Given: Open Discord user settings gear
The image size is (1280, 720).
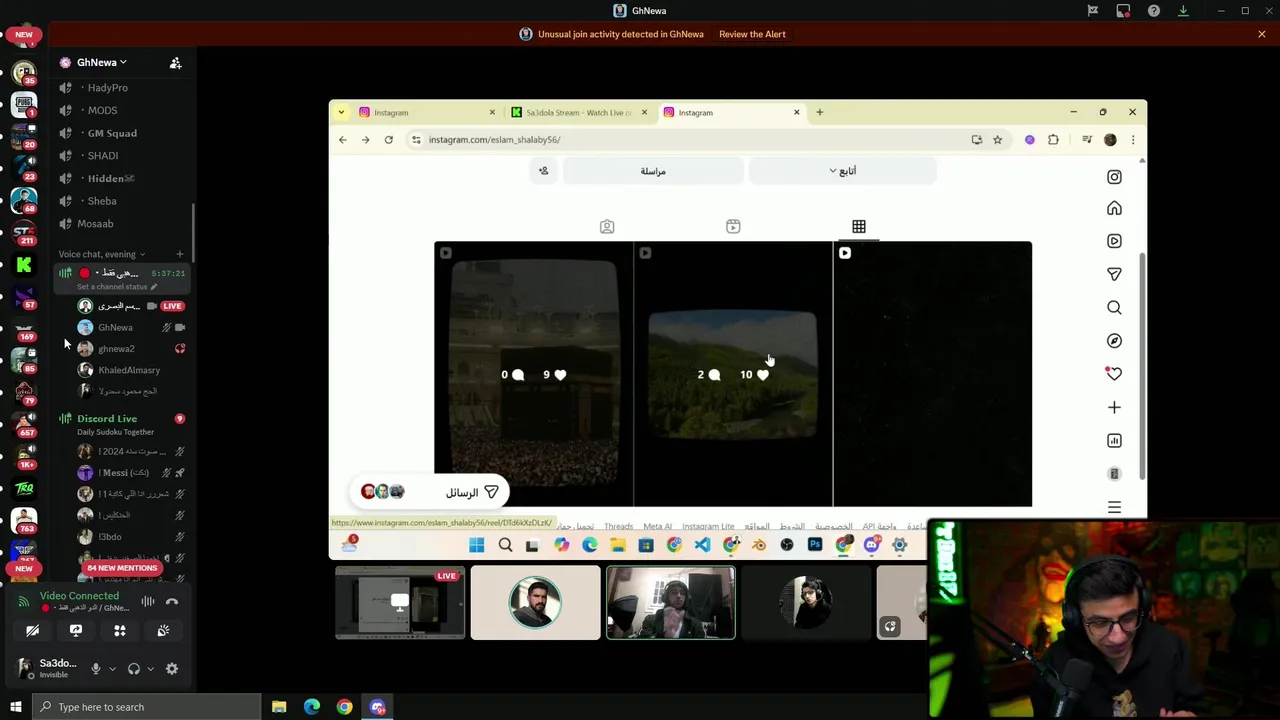Looking at the screenshot, I should tap(172, 668).
